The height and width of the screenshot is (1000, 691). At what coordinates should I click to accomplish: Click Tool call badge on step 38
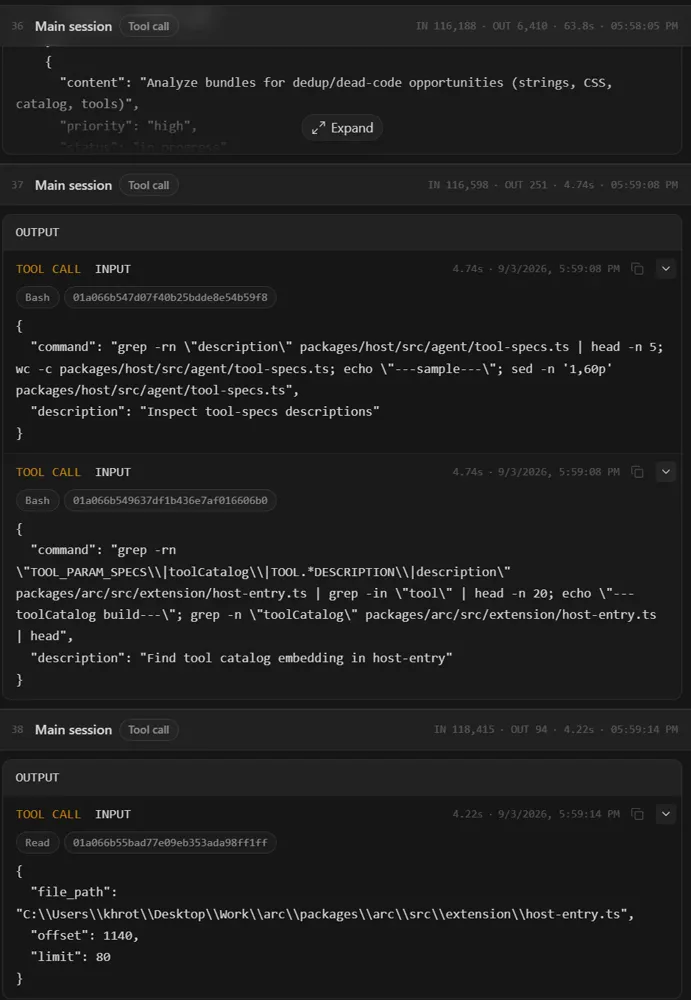149,730
